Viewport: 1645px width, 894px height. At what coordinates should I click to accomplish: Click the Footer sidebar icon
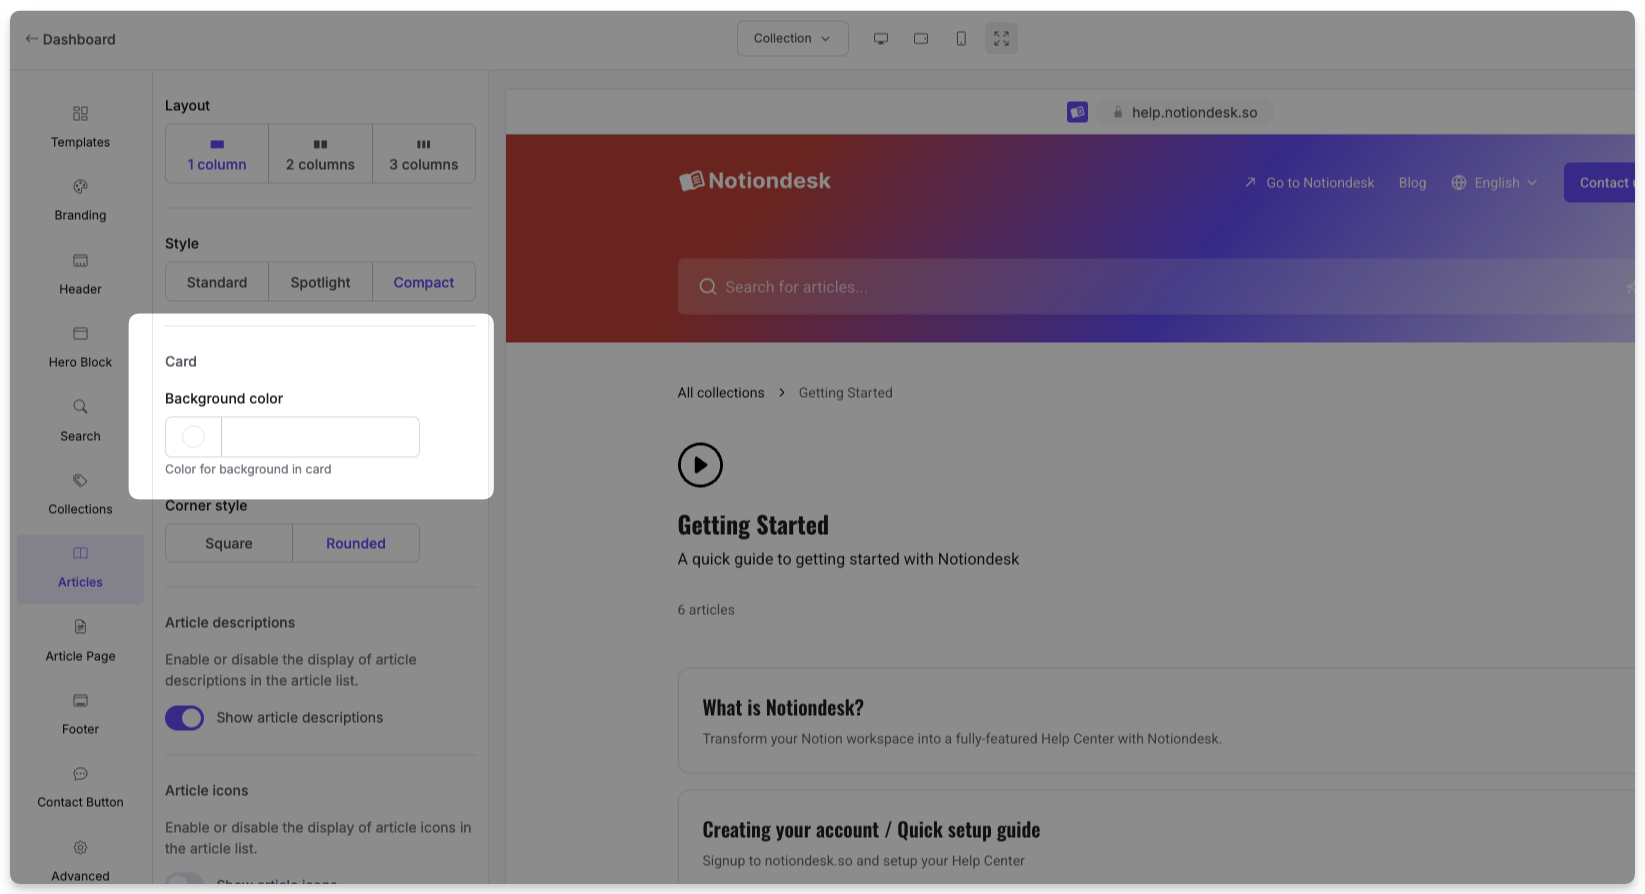80,700
